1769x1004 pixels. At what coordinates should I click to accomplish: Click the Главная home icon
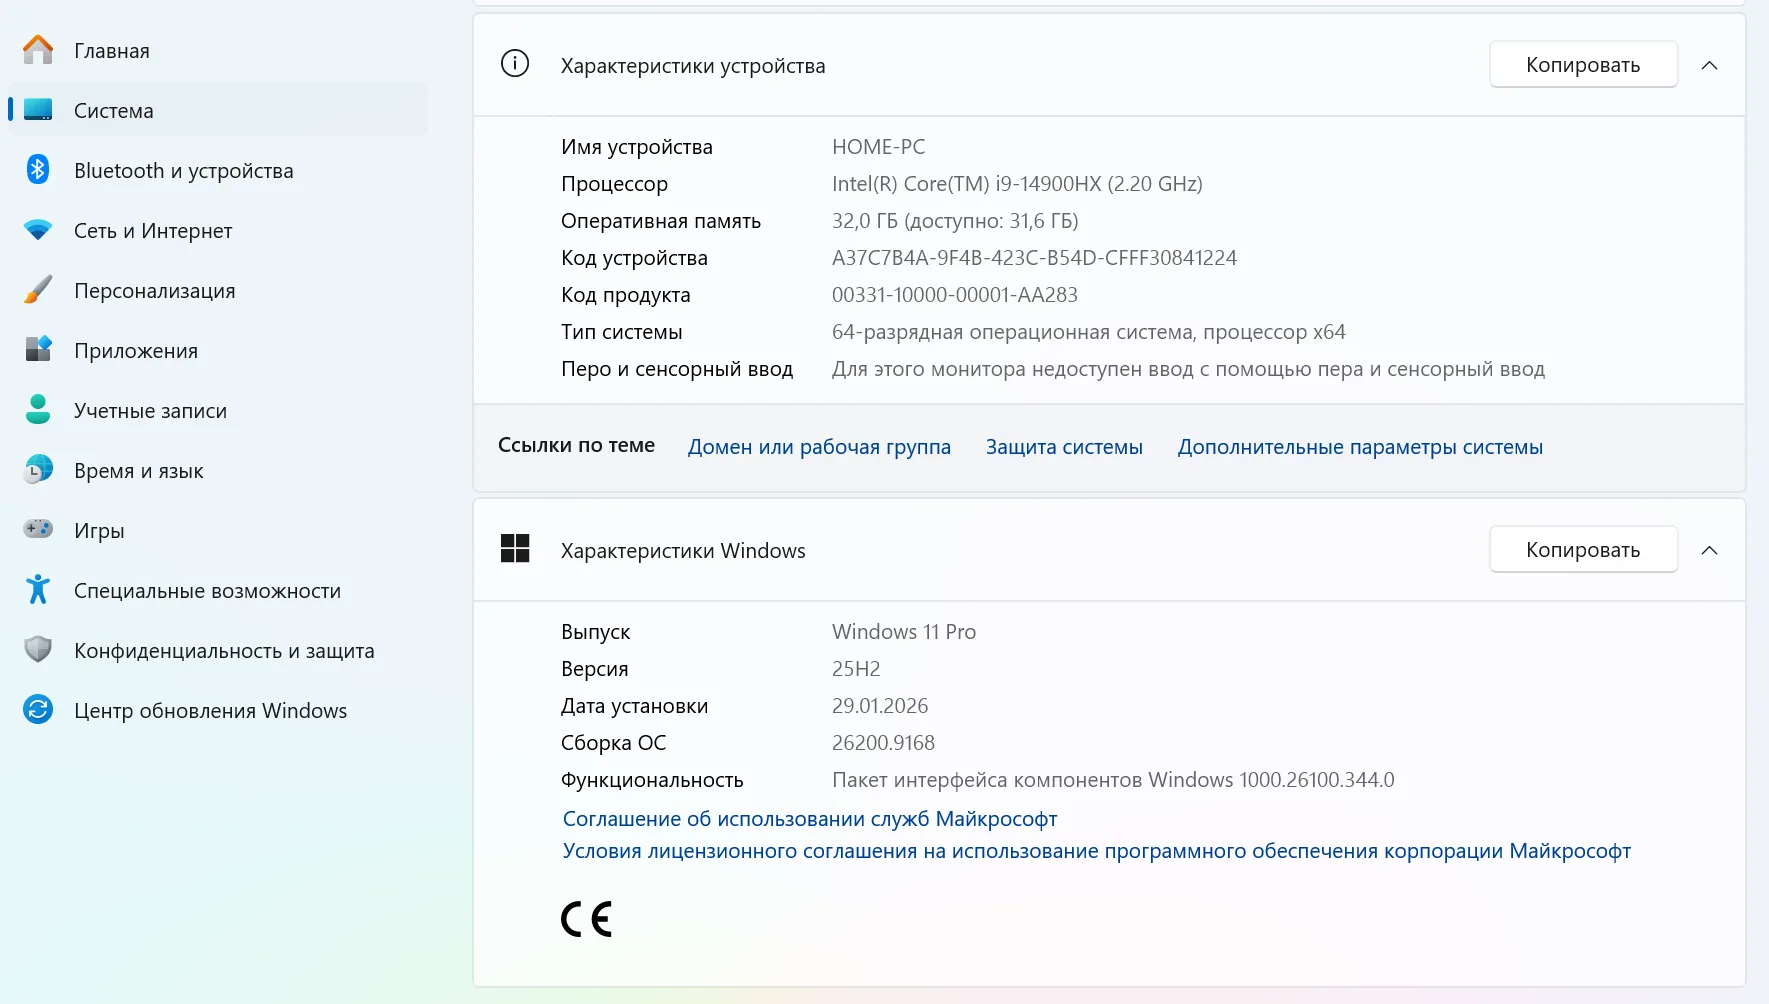38,50
